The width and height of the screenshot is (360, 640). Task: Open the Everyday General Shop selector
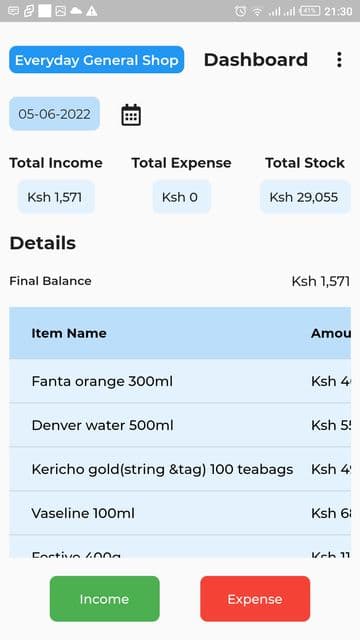point(97,60)
